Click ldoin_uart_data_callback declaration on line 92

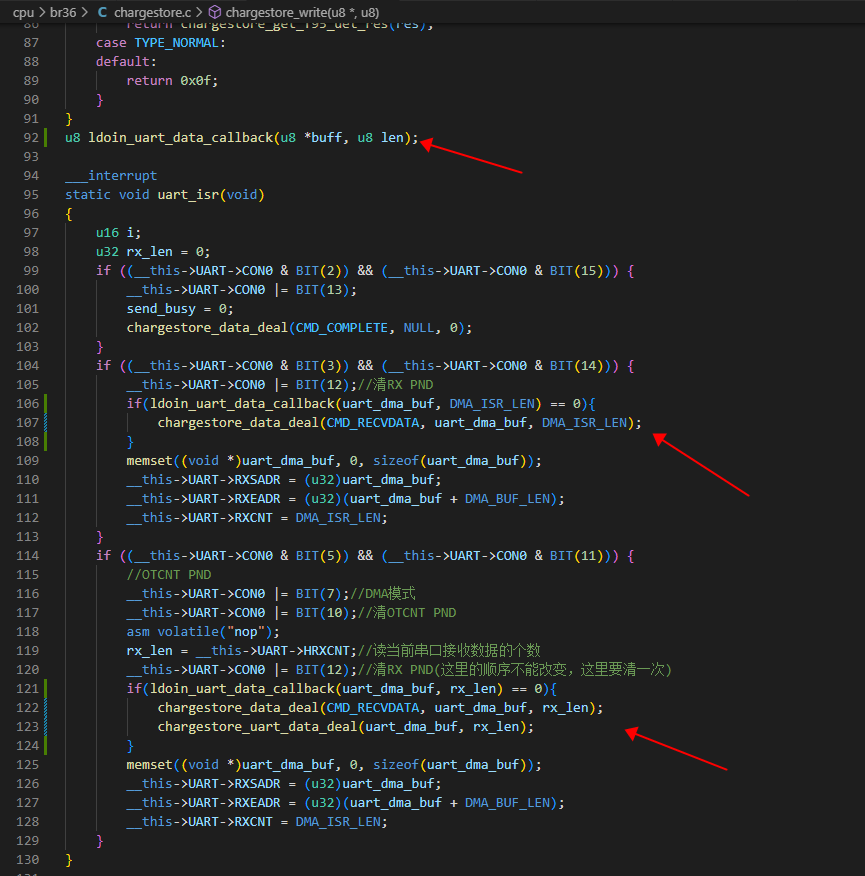pos(180,137)
